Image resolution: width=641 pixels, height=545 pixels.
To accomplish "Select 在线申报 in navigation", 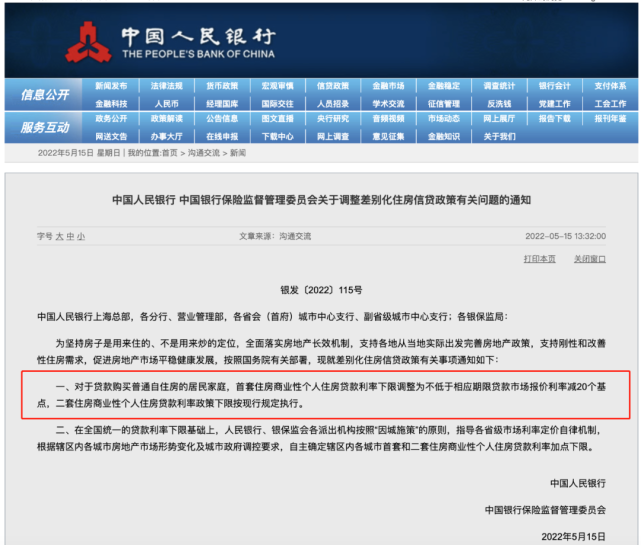I will tap(222, 137).
